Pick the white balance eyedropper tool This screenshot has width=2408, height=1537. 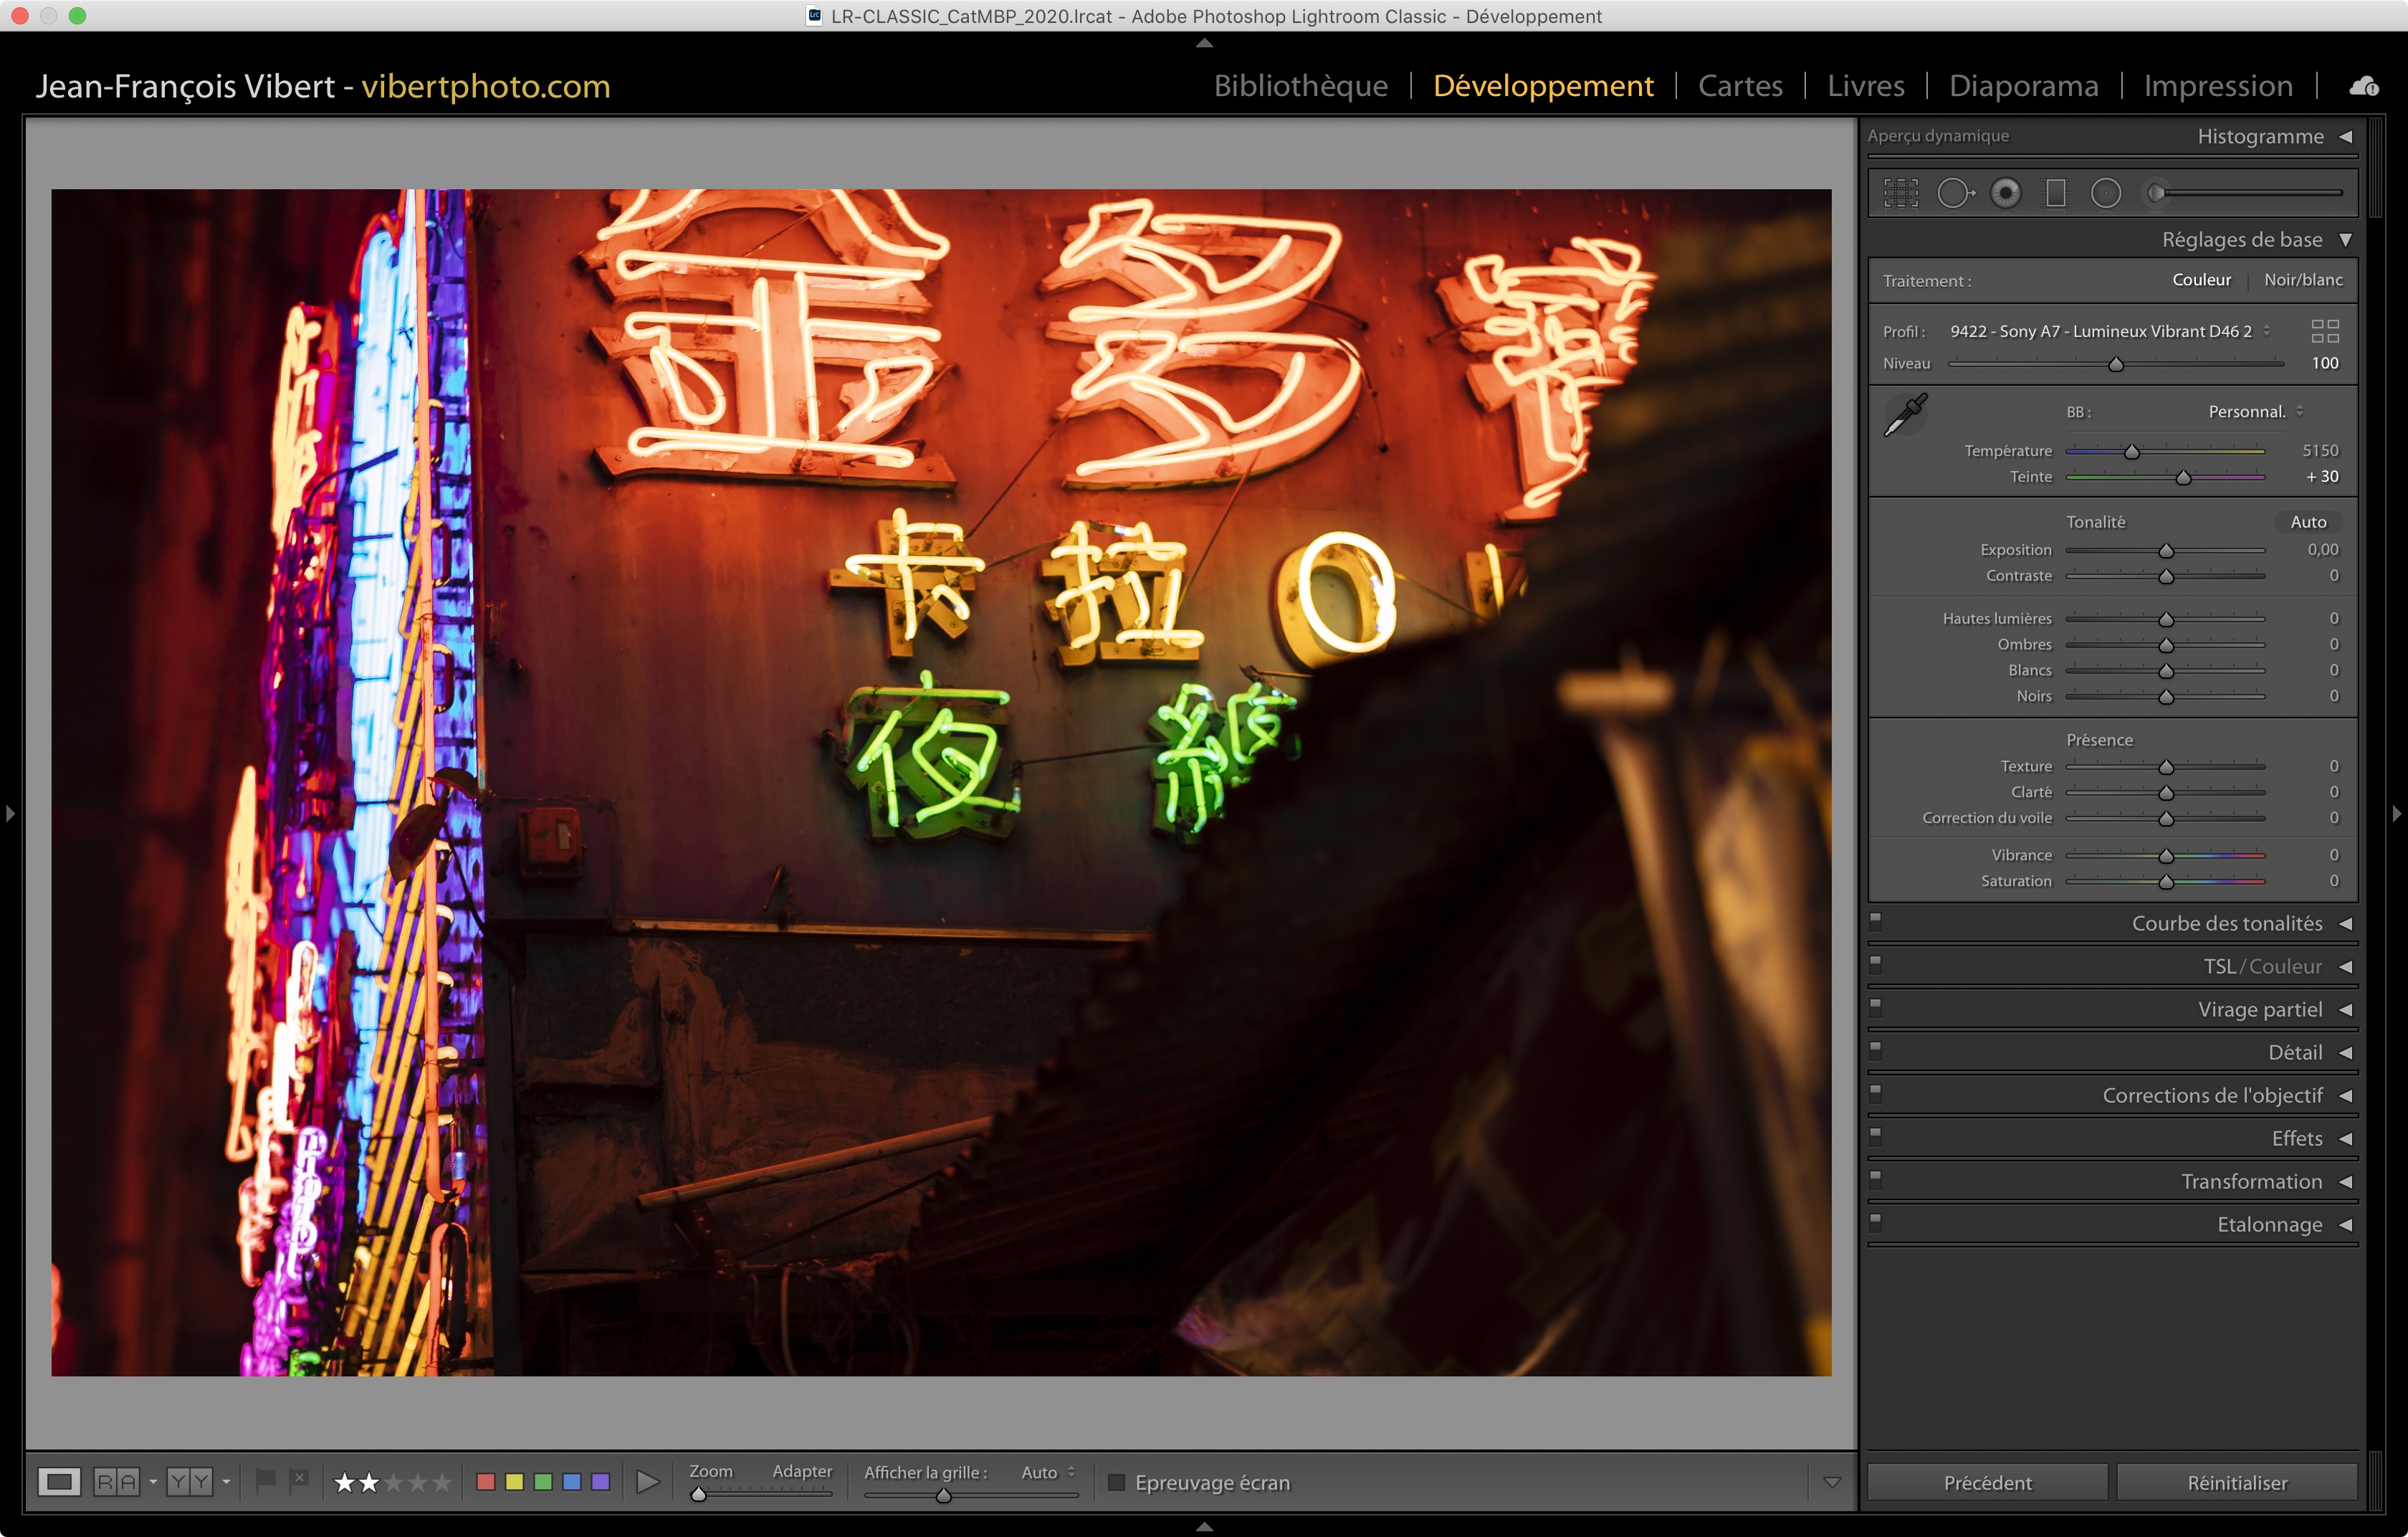coord(1905,415)
